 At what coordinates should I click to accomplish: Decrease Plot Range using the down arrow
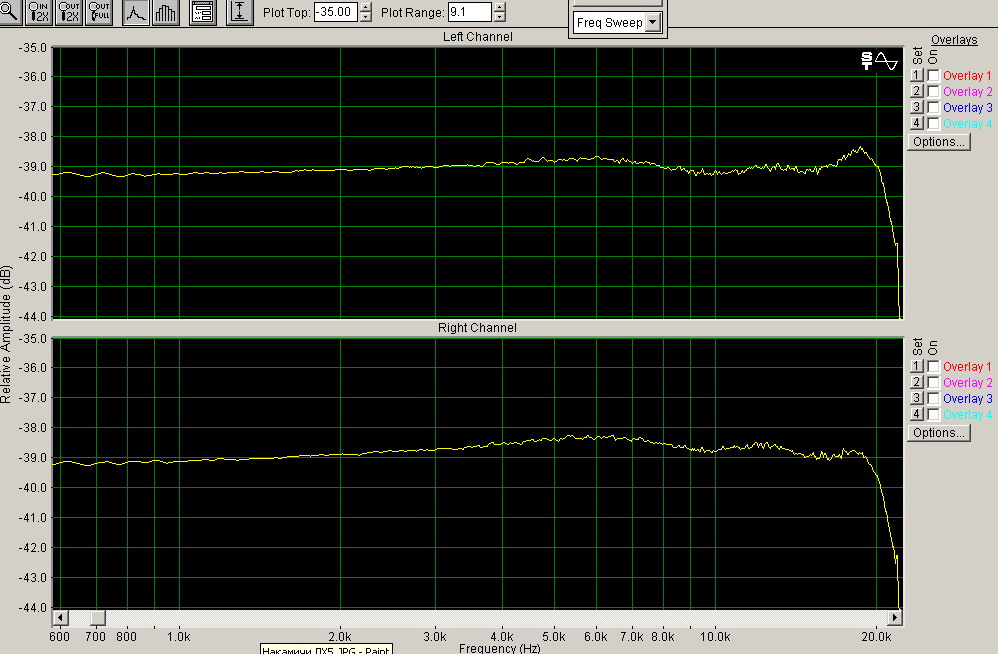499,18
